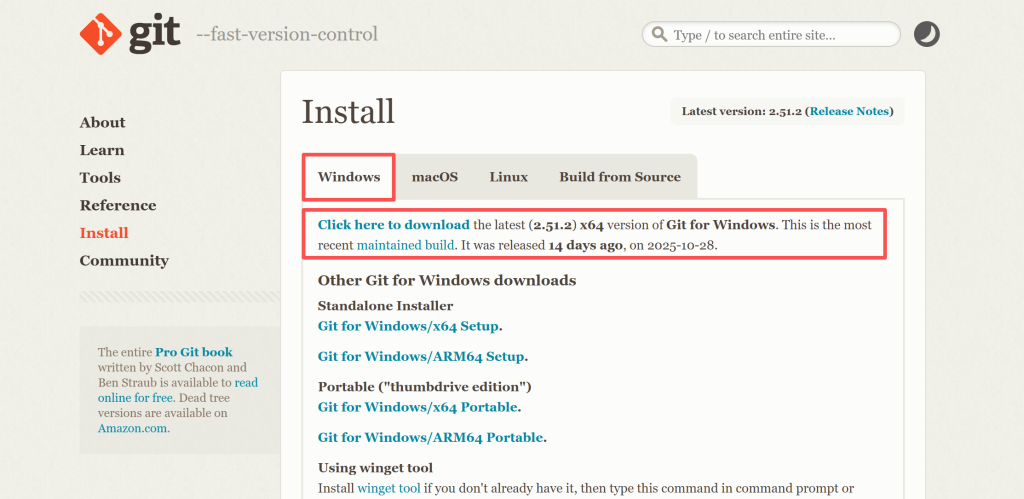Select the Install sidebar item

104,233
